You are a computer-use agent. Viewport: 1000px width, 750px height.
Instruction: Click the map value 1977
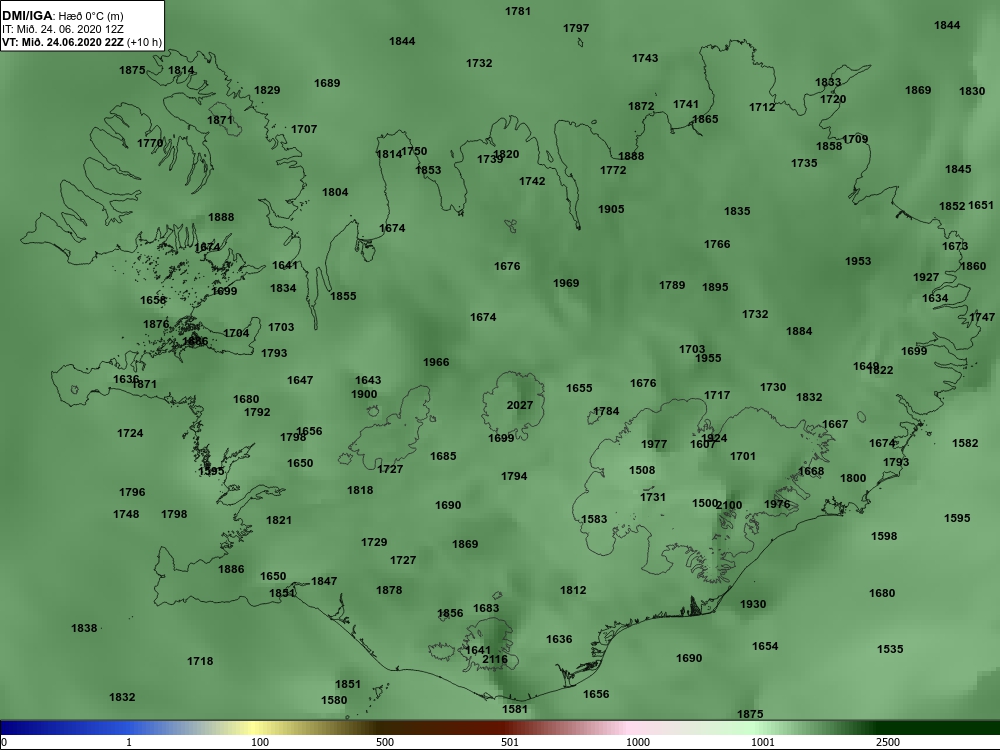pos(654,444)
